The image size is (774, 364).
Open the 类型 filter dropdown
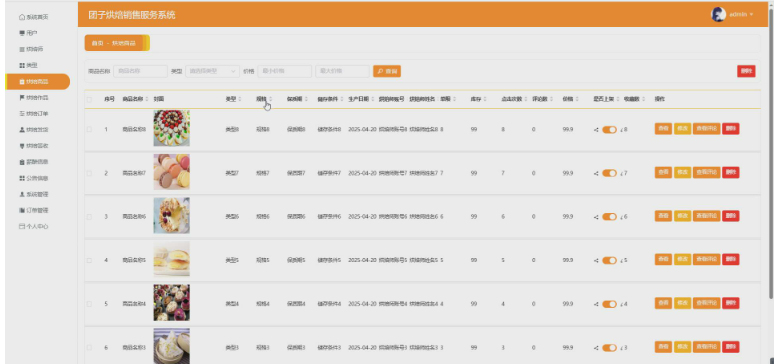[212, 71]
